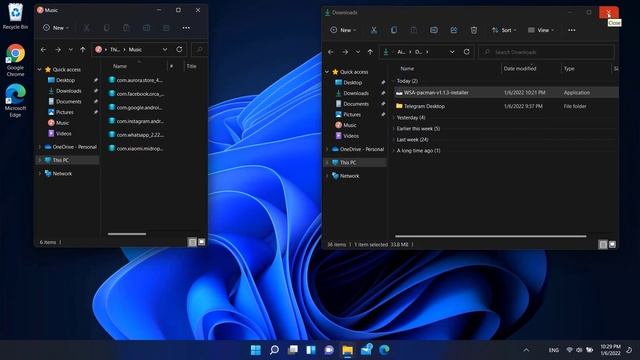Go back in the Music window
This screenshot has width=640, height=360.
[x=44, y=49]
